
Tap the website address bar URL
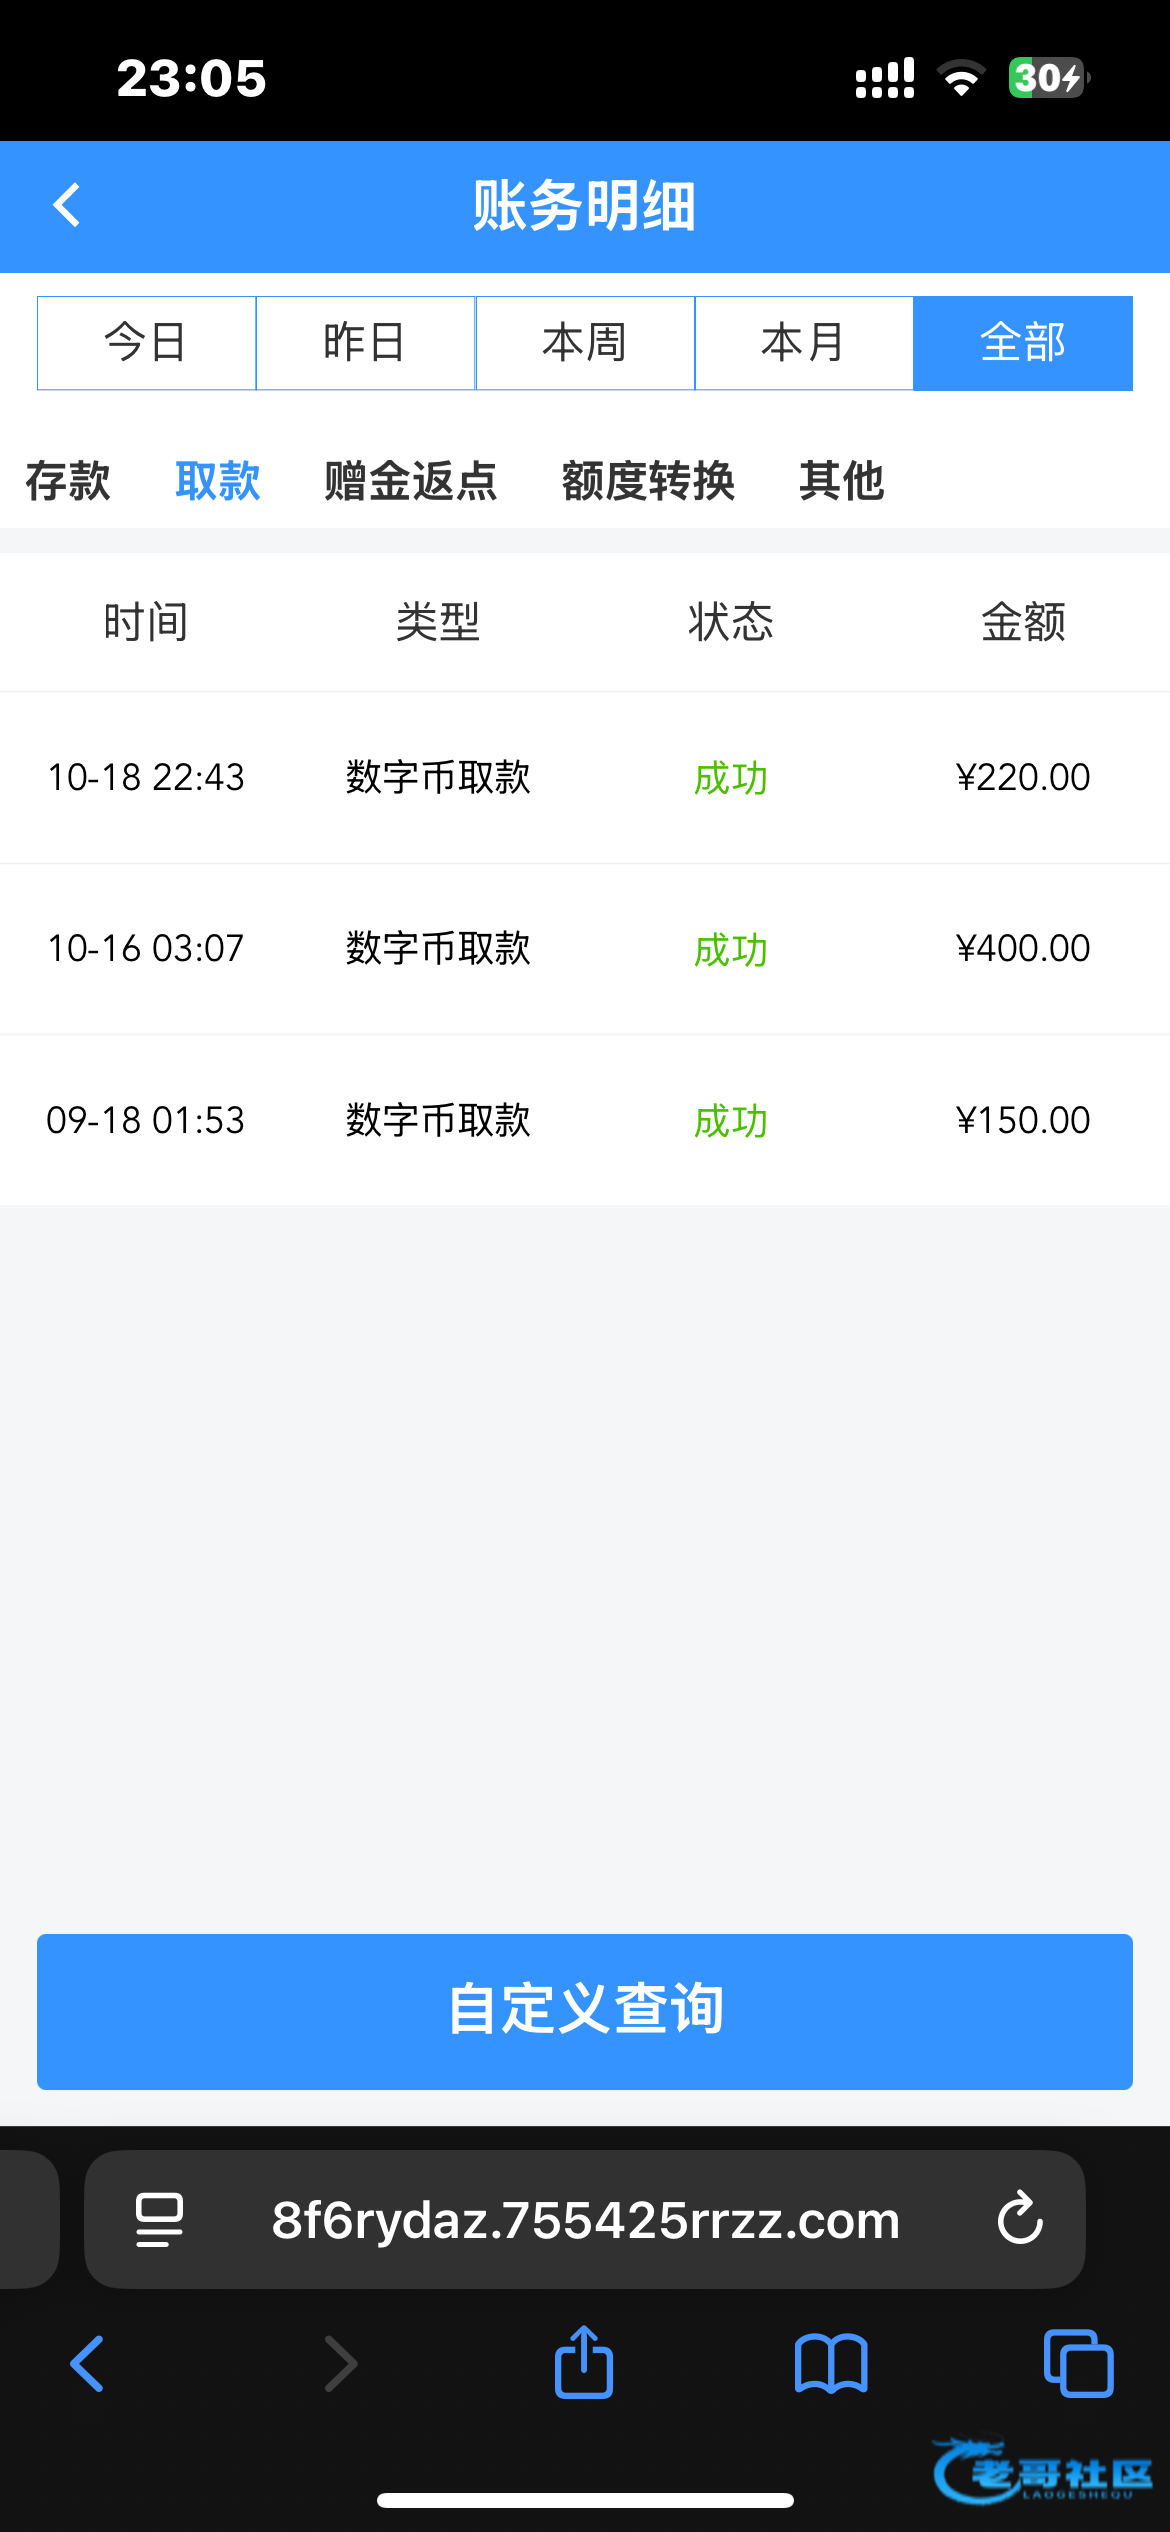[586, 2220]
